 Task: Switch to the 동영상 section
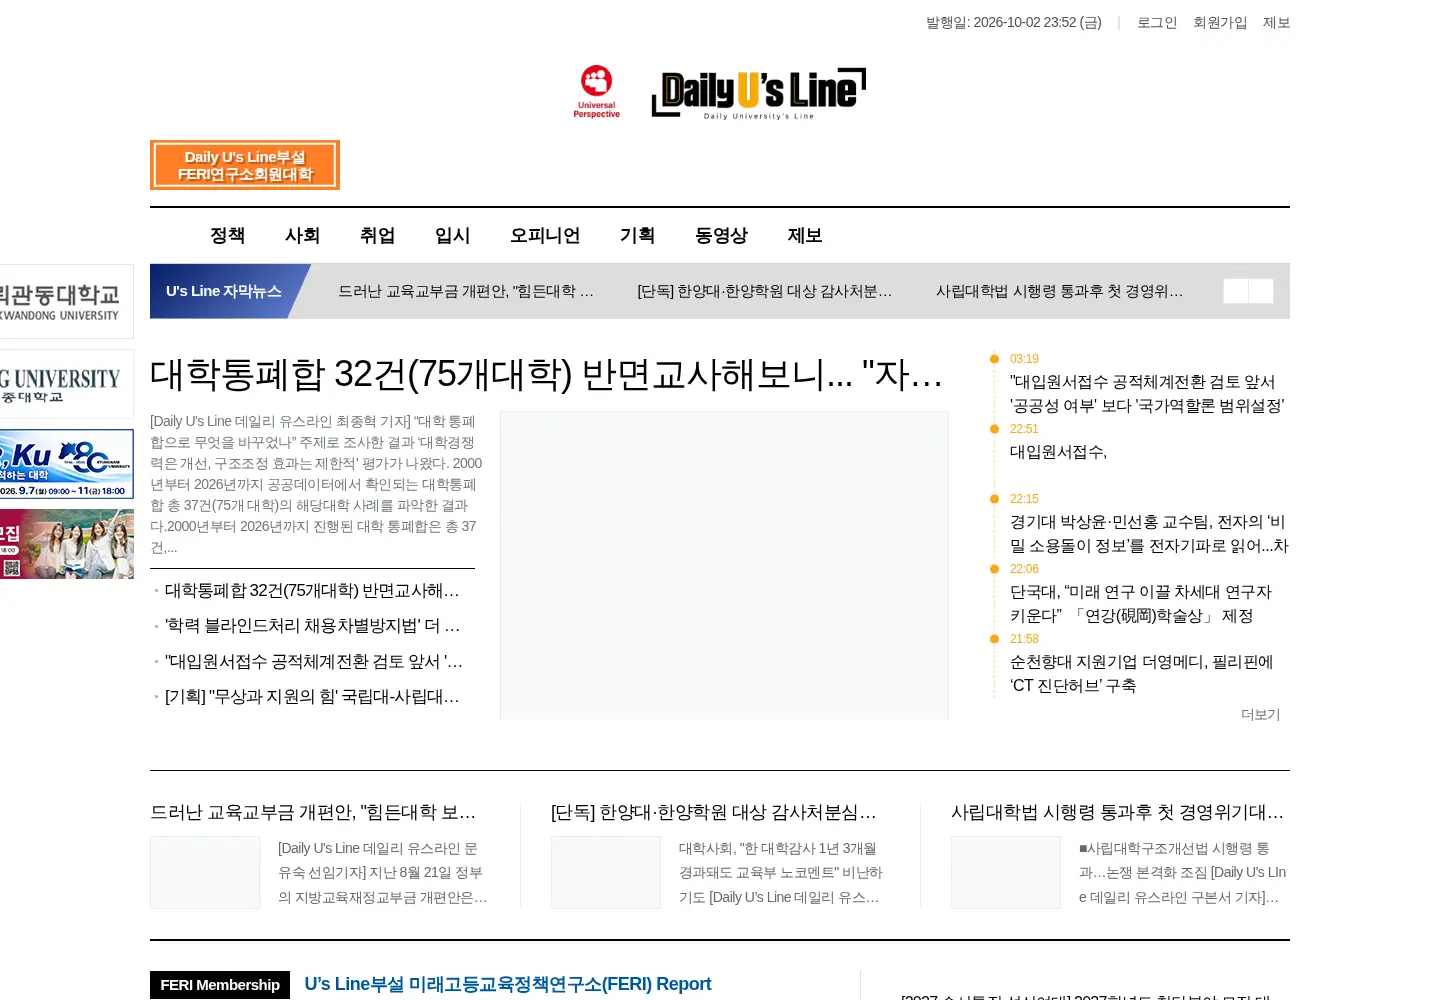point(721,236)
